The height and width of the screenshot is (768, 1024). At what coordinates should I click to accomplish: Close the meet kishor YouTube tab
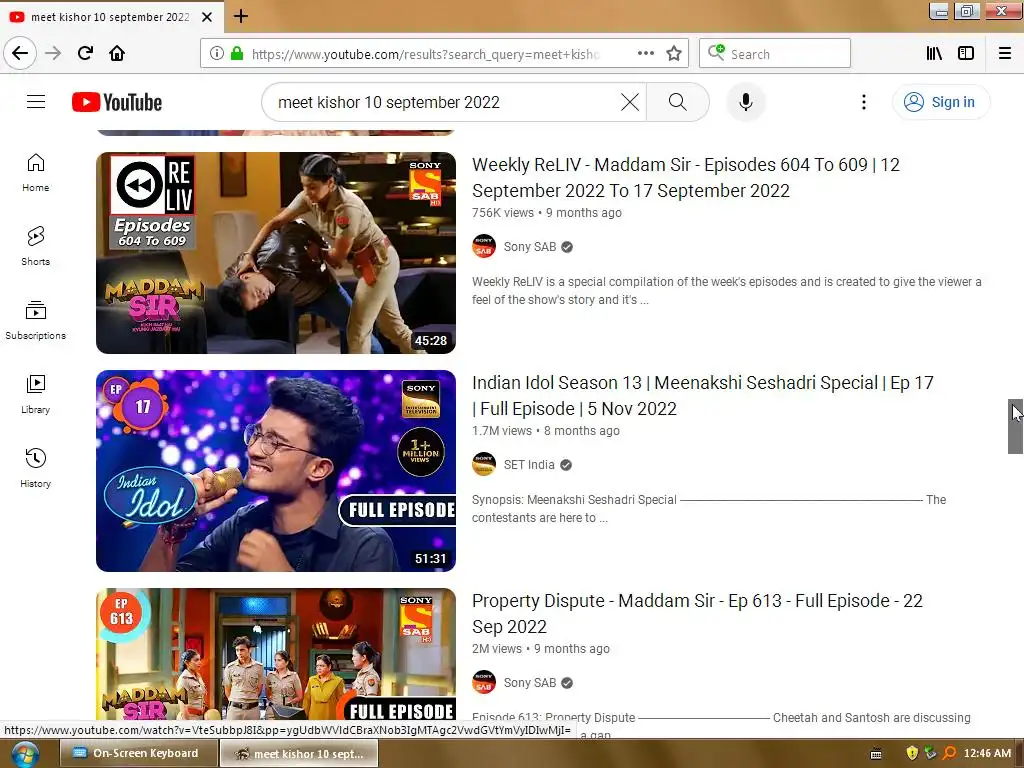click(x=207, y=17)
